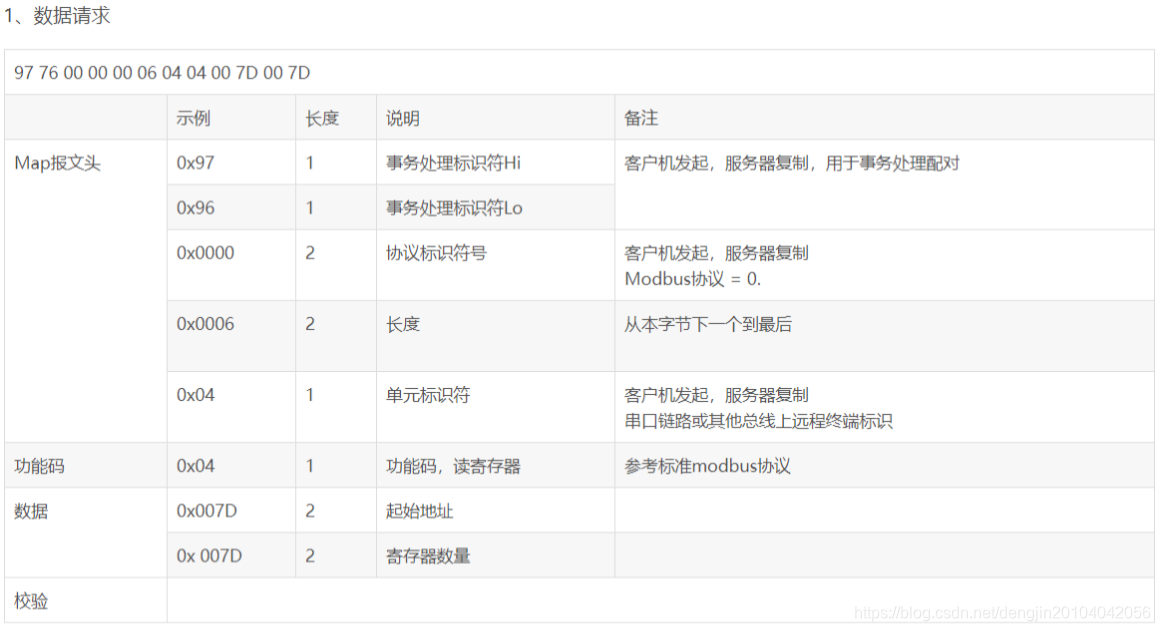Click '0x007D' in the 起始地址 row
This screenshot has height=631, width=1160.
point(206,512)
